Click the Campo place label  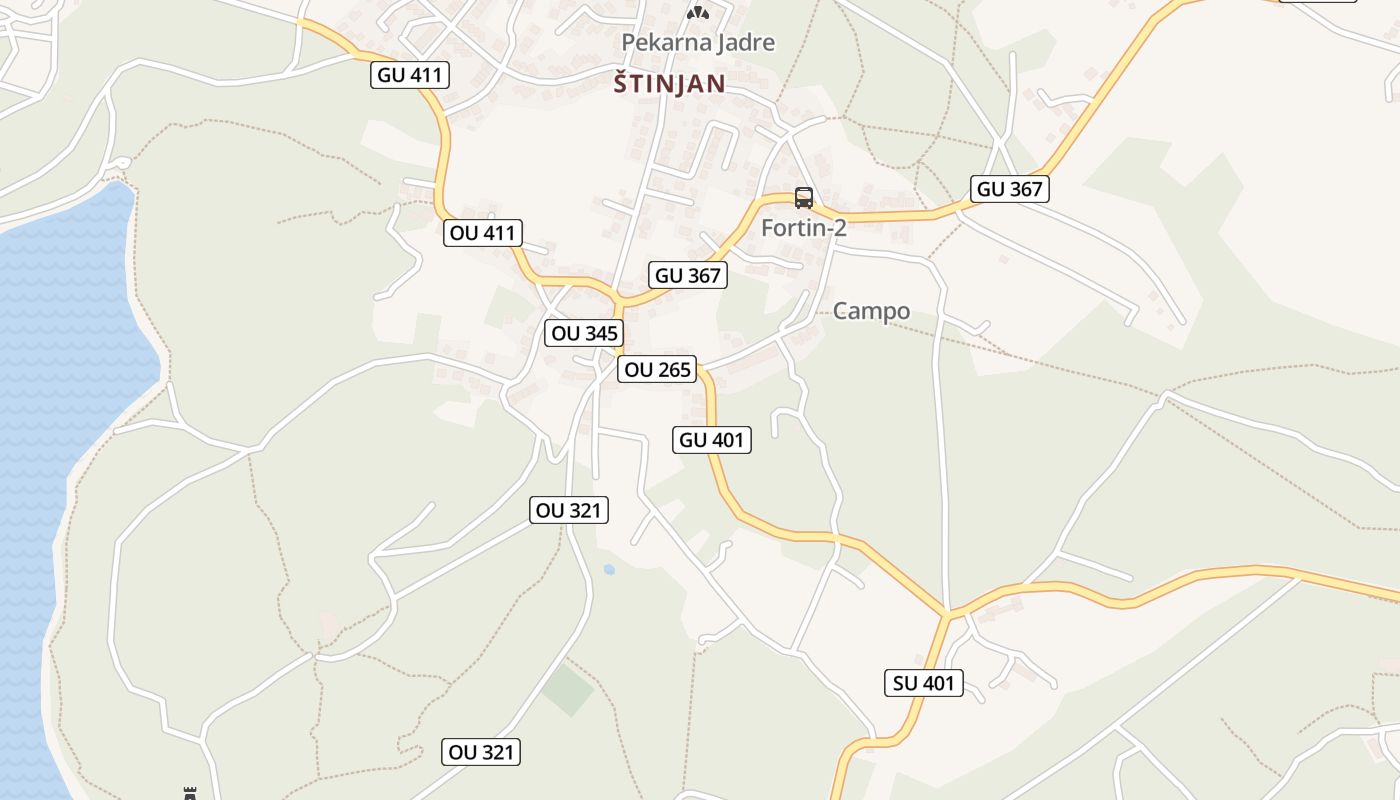(872, 311)
